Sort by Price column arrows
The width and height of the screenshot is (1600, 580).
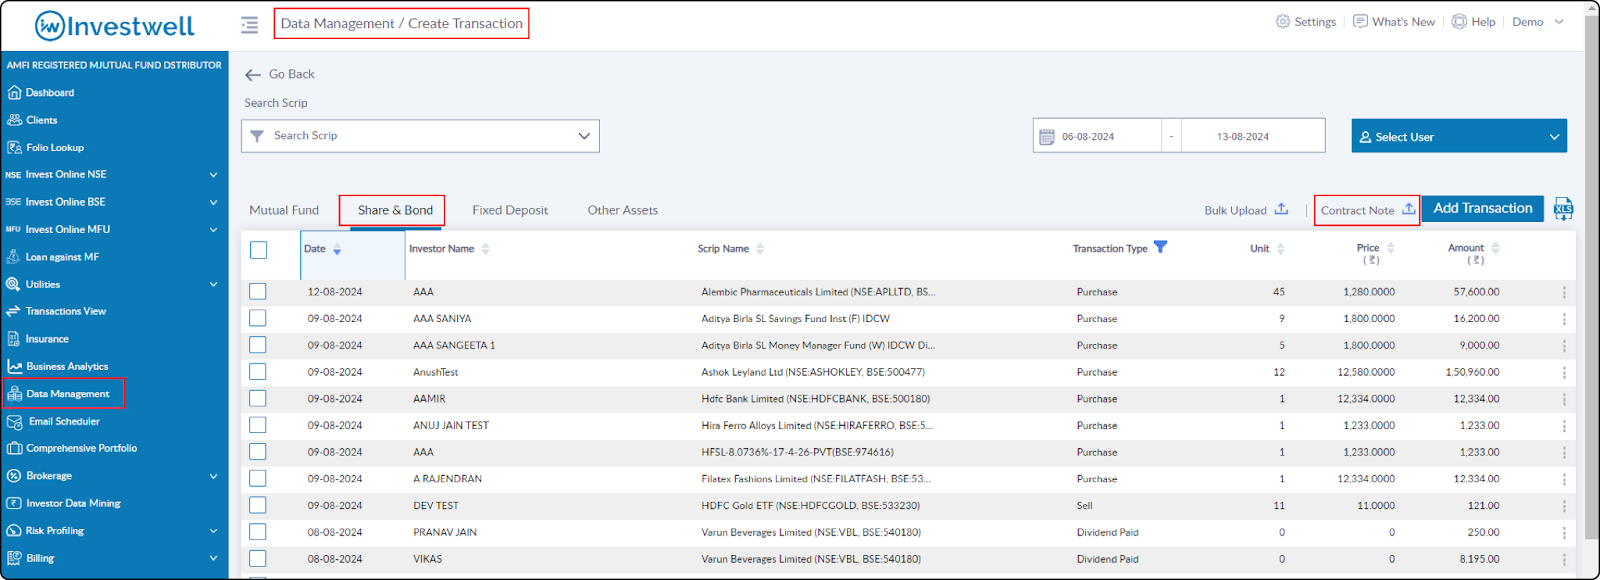point(1390,248)
